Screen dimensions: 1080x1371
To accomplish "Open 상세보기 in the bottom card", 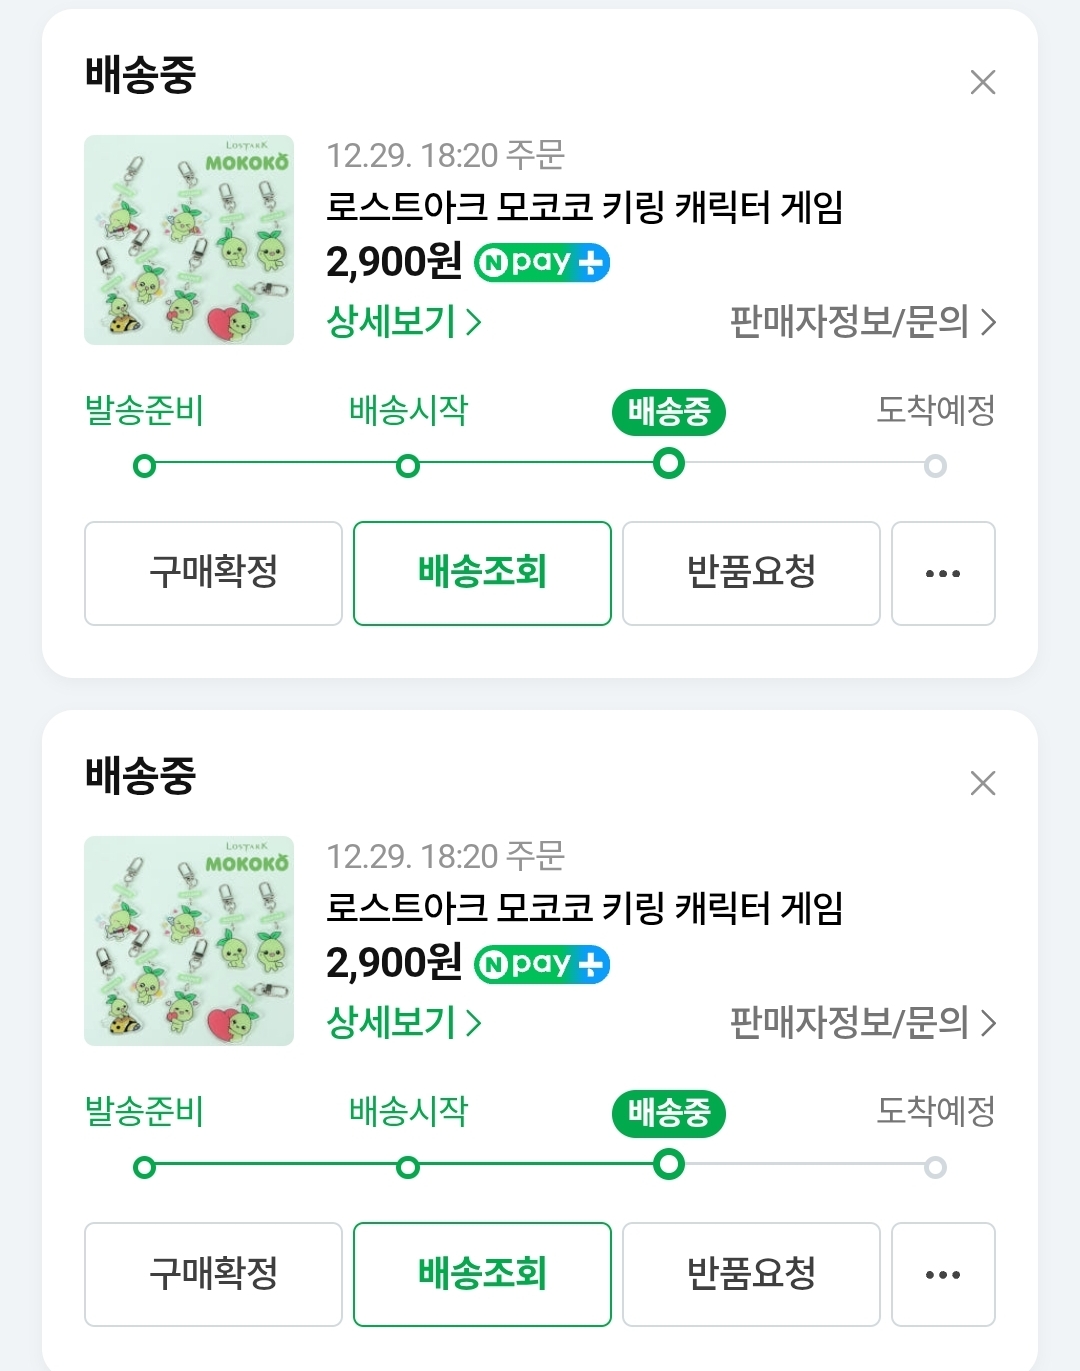I will click(404, 1023).
